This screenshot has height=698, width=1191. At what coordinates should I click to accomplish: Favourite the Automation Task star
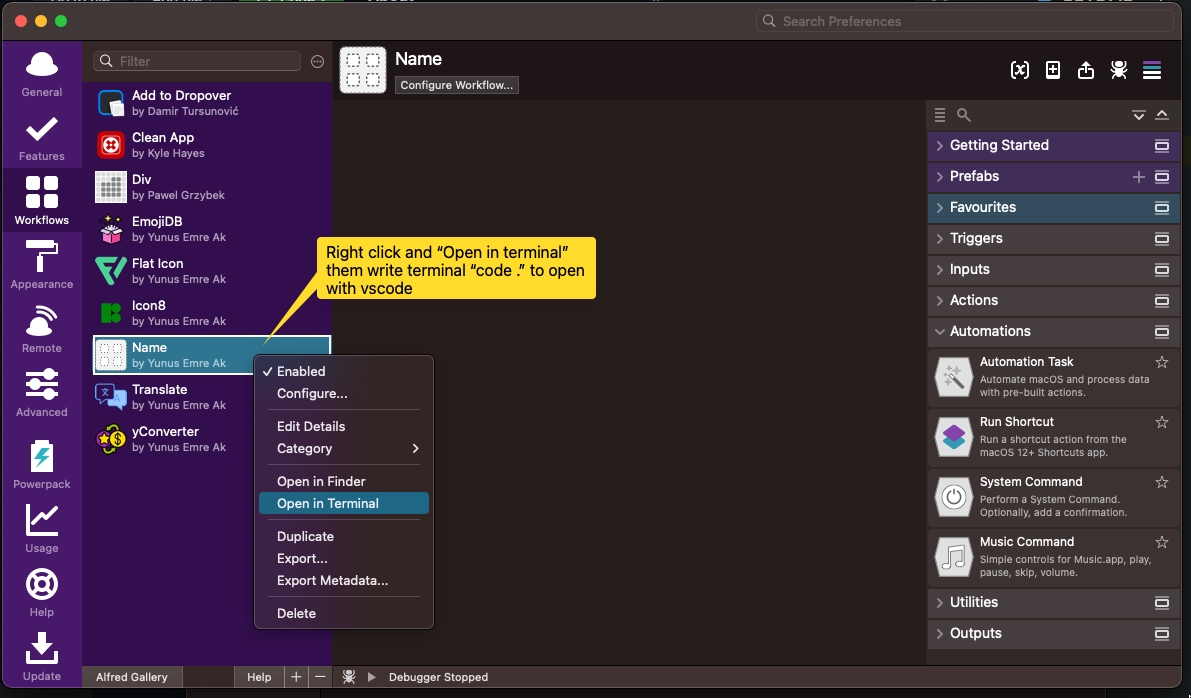point(1161,362)
